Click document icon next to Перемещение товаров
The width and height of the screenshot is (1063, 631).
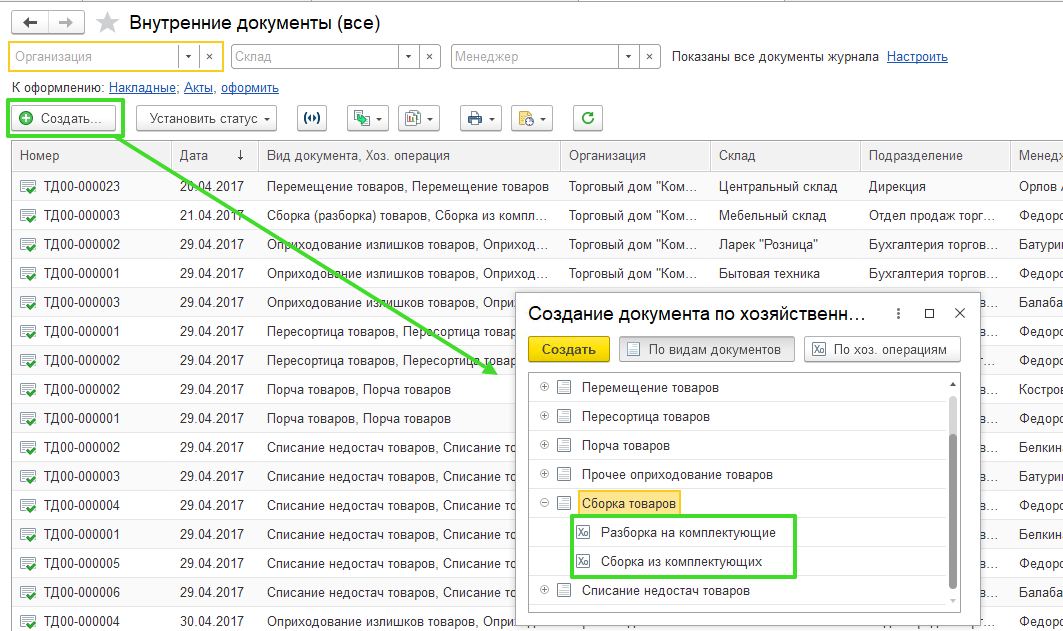(x=564, y=387)
